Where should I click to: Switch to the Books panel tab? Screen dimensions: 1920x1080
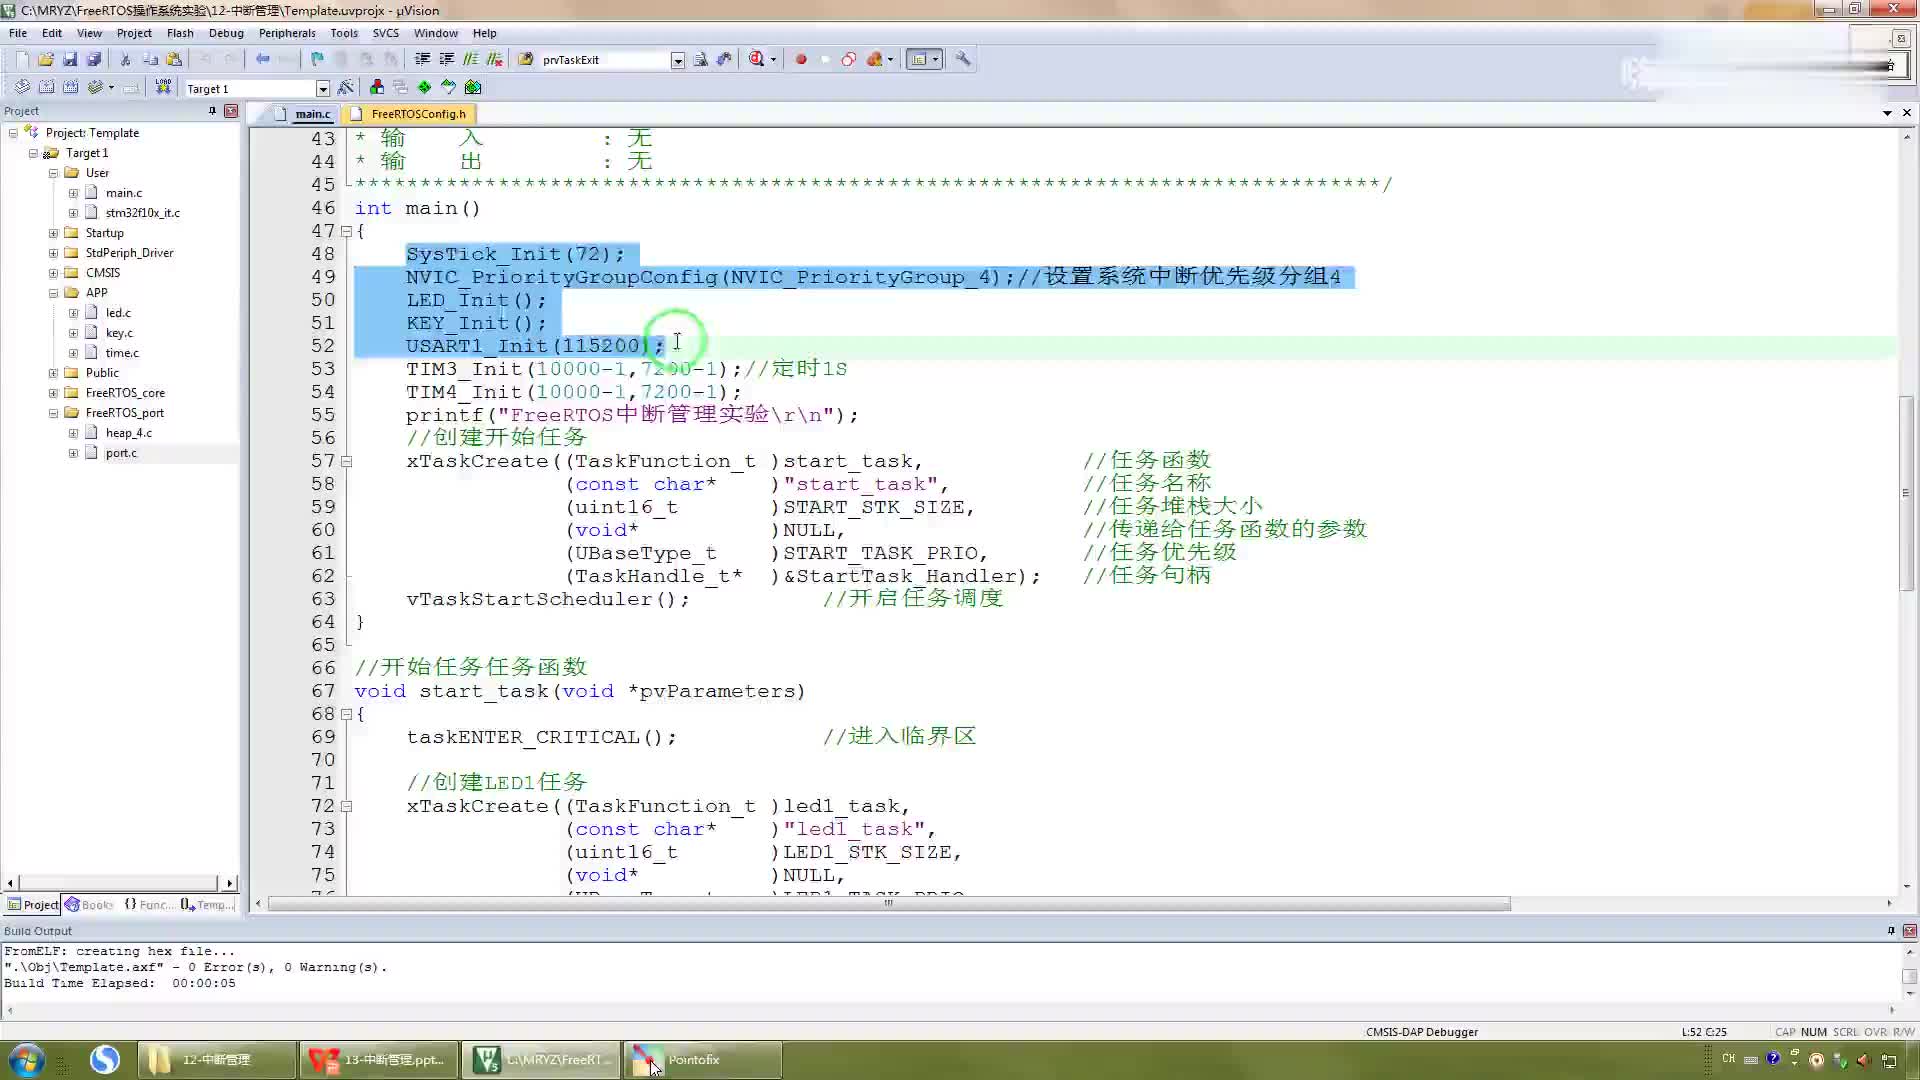click(89, 905)
